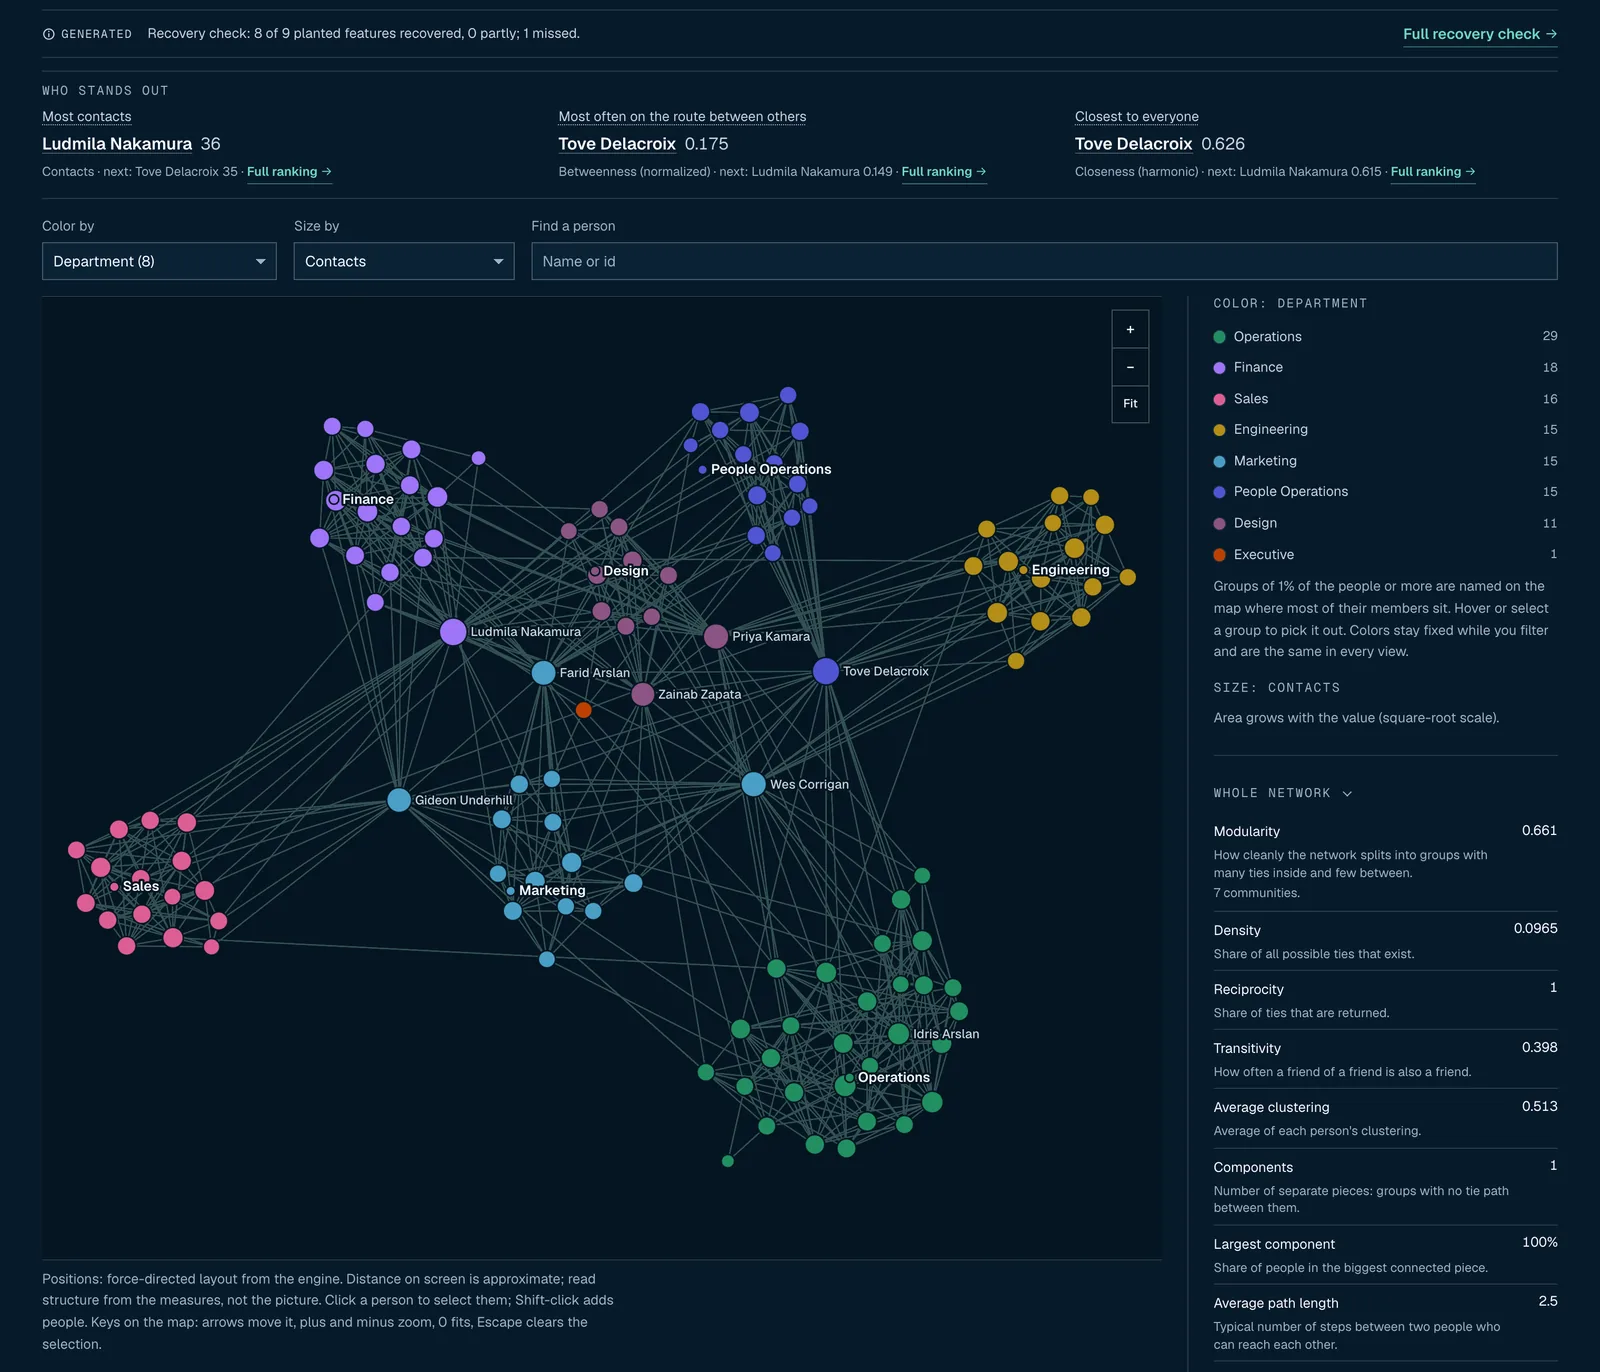Open the Full recovery check link

1480,34
